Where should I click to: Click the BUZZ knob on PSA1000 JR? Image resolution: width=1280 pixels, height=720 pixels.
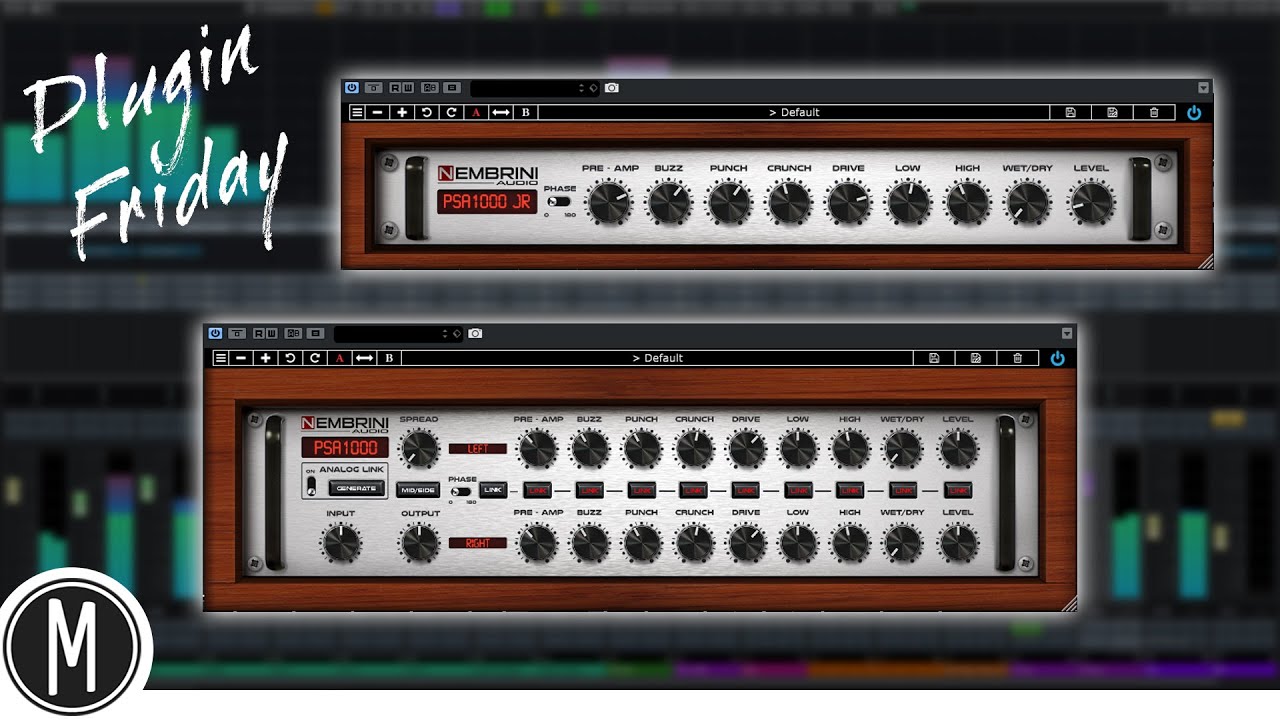[x=669, y=203]
